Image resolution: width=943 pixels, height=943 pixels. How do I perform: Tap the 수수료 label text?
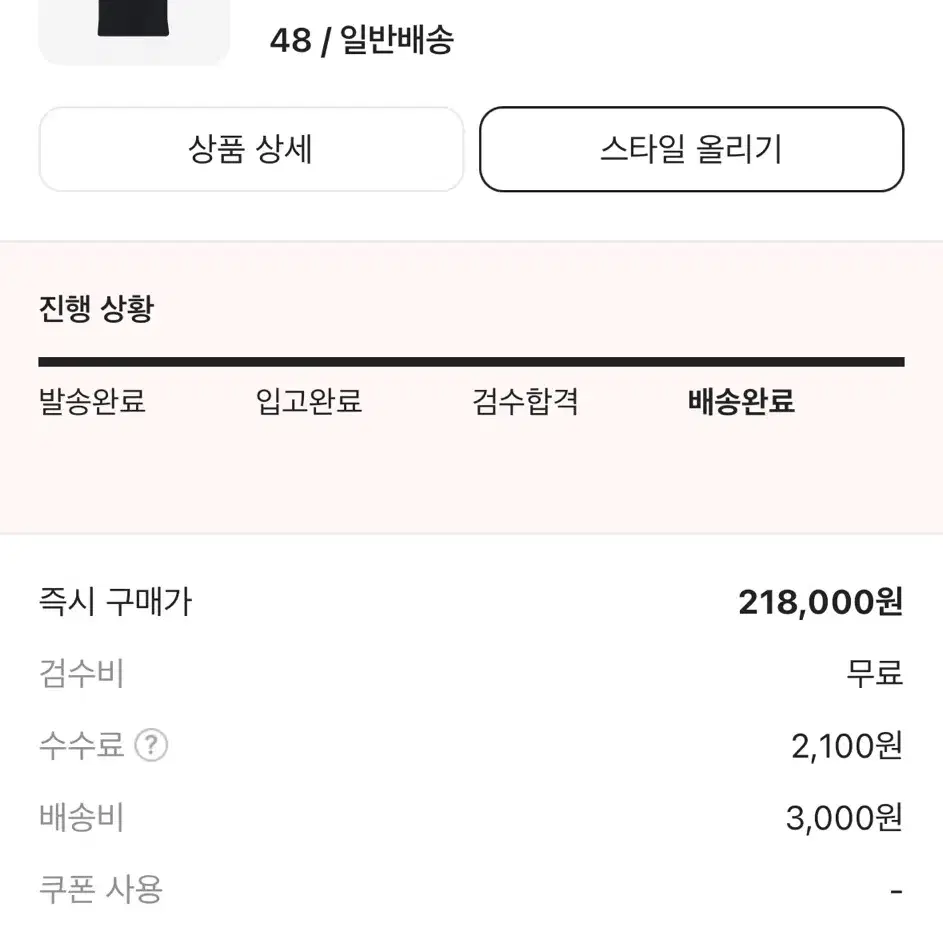click(x=81, y=745)
